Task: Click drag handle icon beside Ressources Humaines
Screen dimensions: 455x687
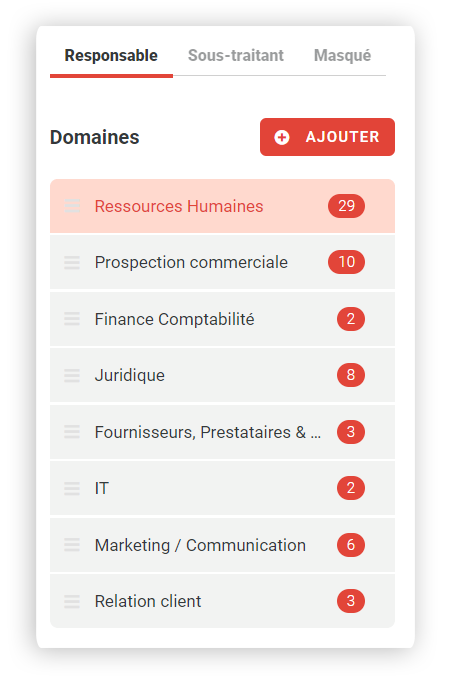Action: (72, 206)
